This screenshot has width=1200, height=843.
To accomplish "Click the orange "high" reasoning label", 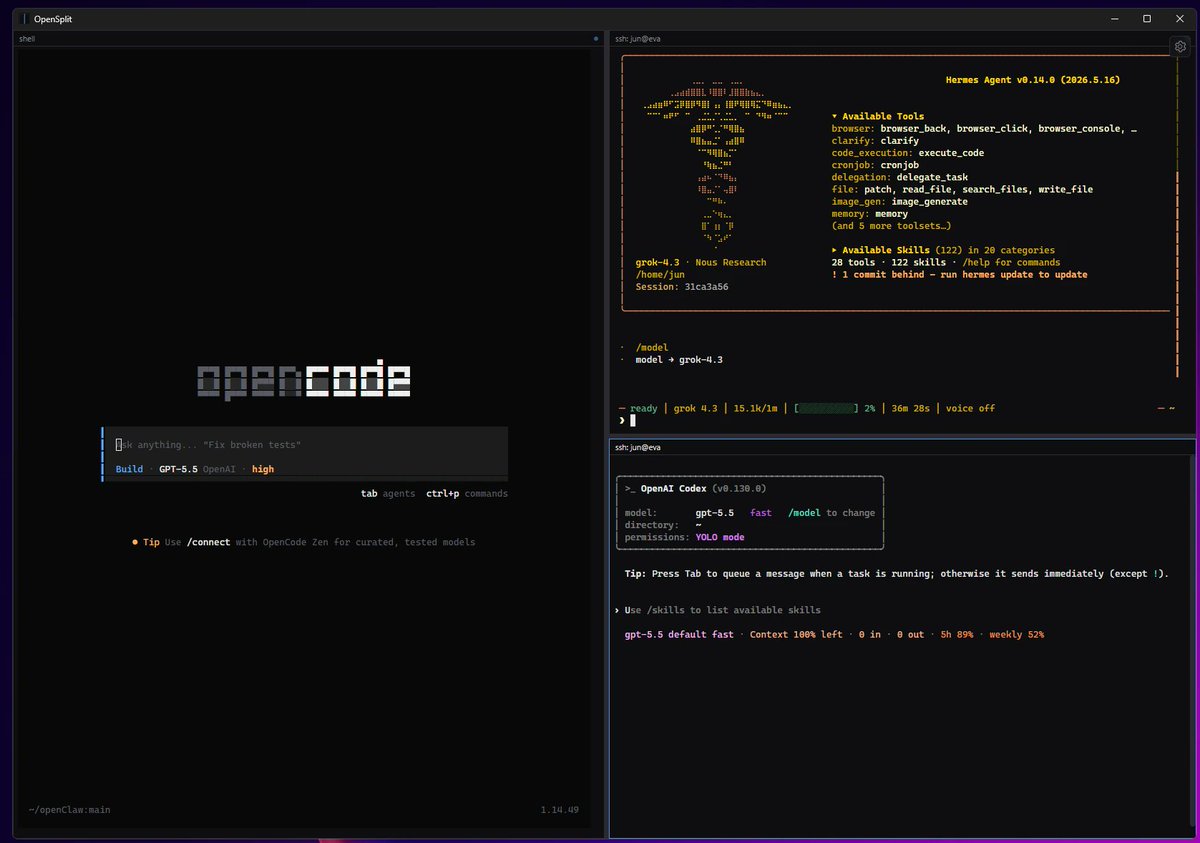I will 263,469.
